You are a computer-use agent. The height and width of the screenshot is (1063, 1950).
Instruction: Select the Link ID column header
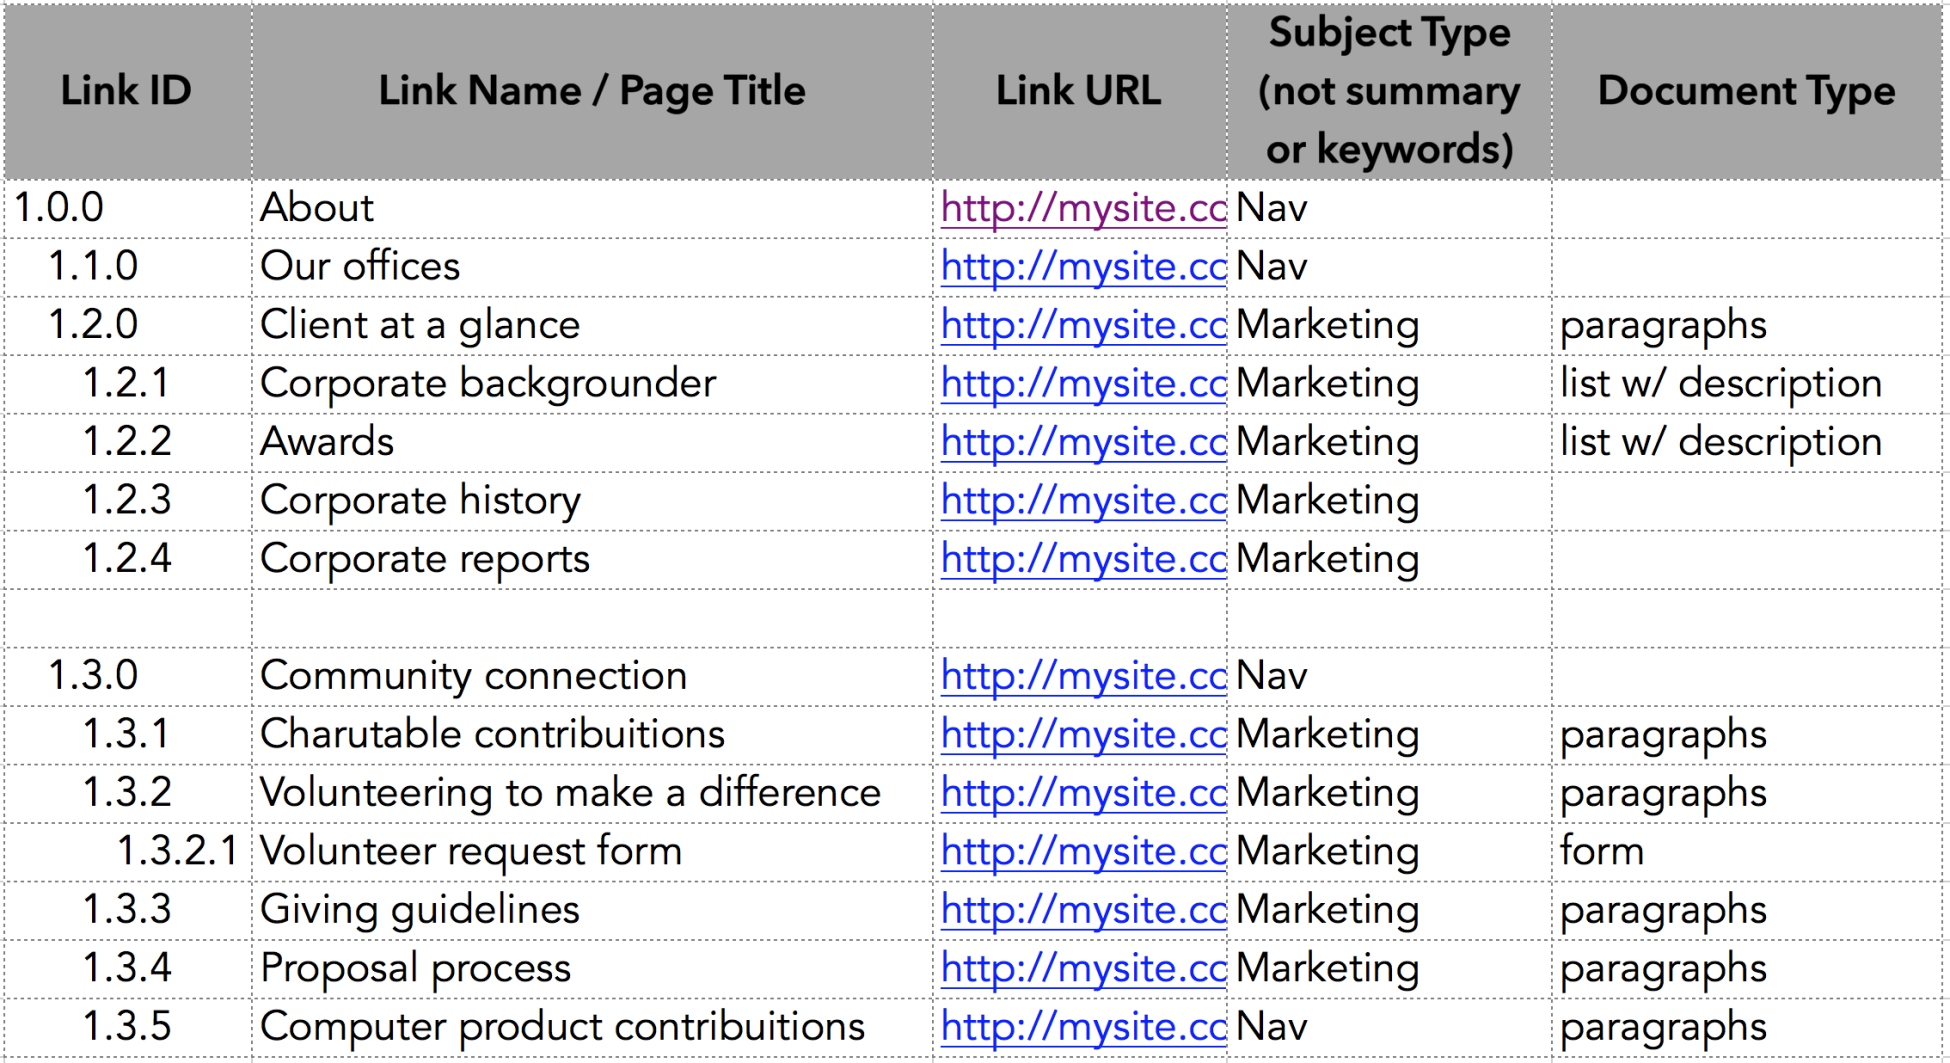coord(126,91)
